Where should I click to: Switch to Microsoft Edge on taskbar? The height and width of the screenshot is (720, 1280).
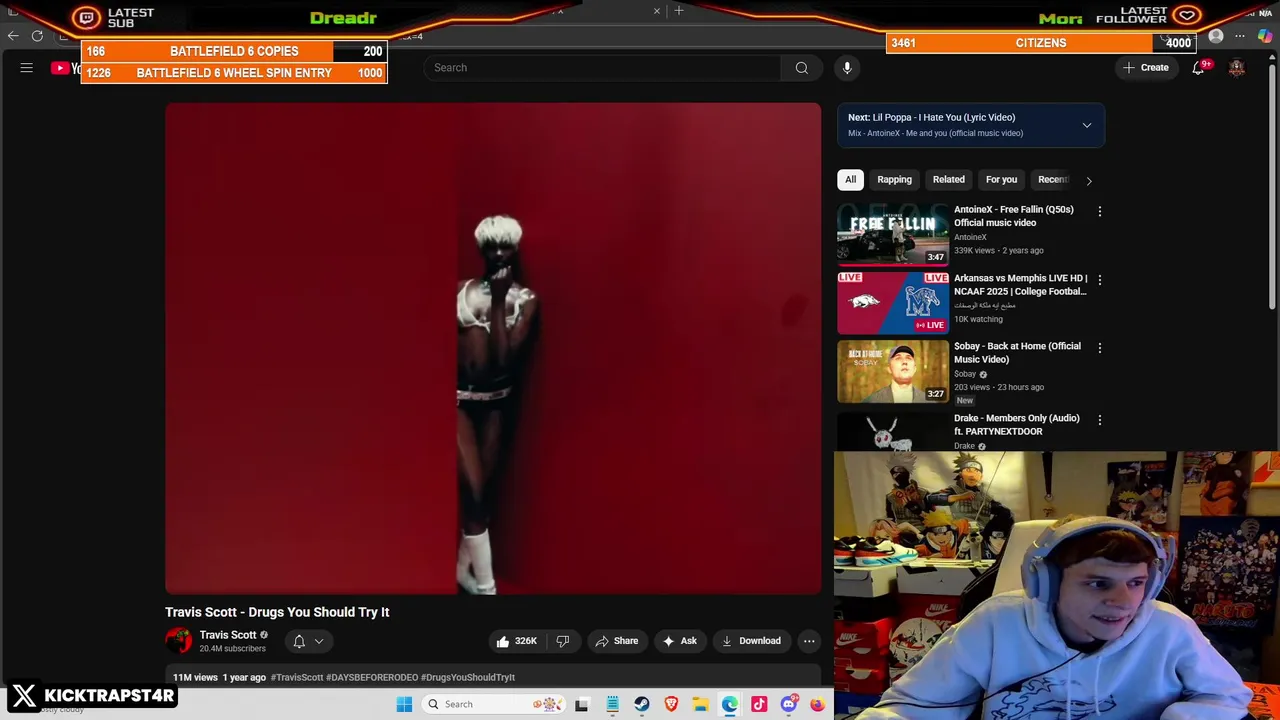[x=730, y=704]
